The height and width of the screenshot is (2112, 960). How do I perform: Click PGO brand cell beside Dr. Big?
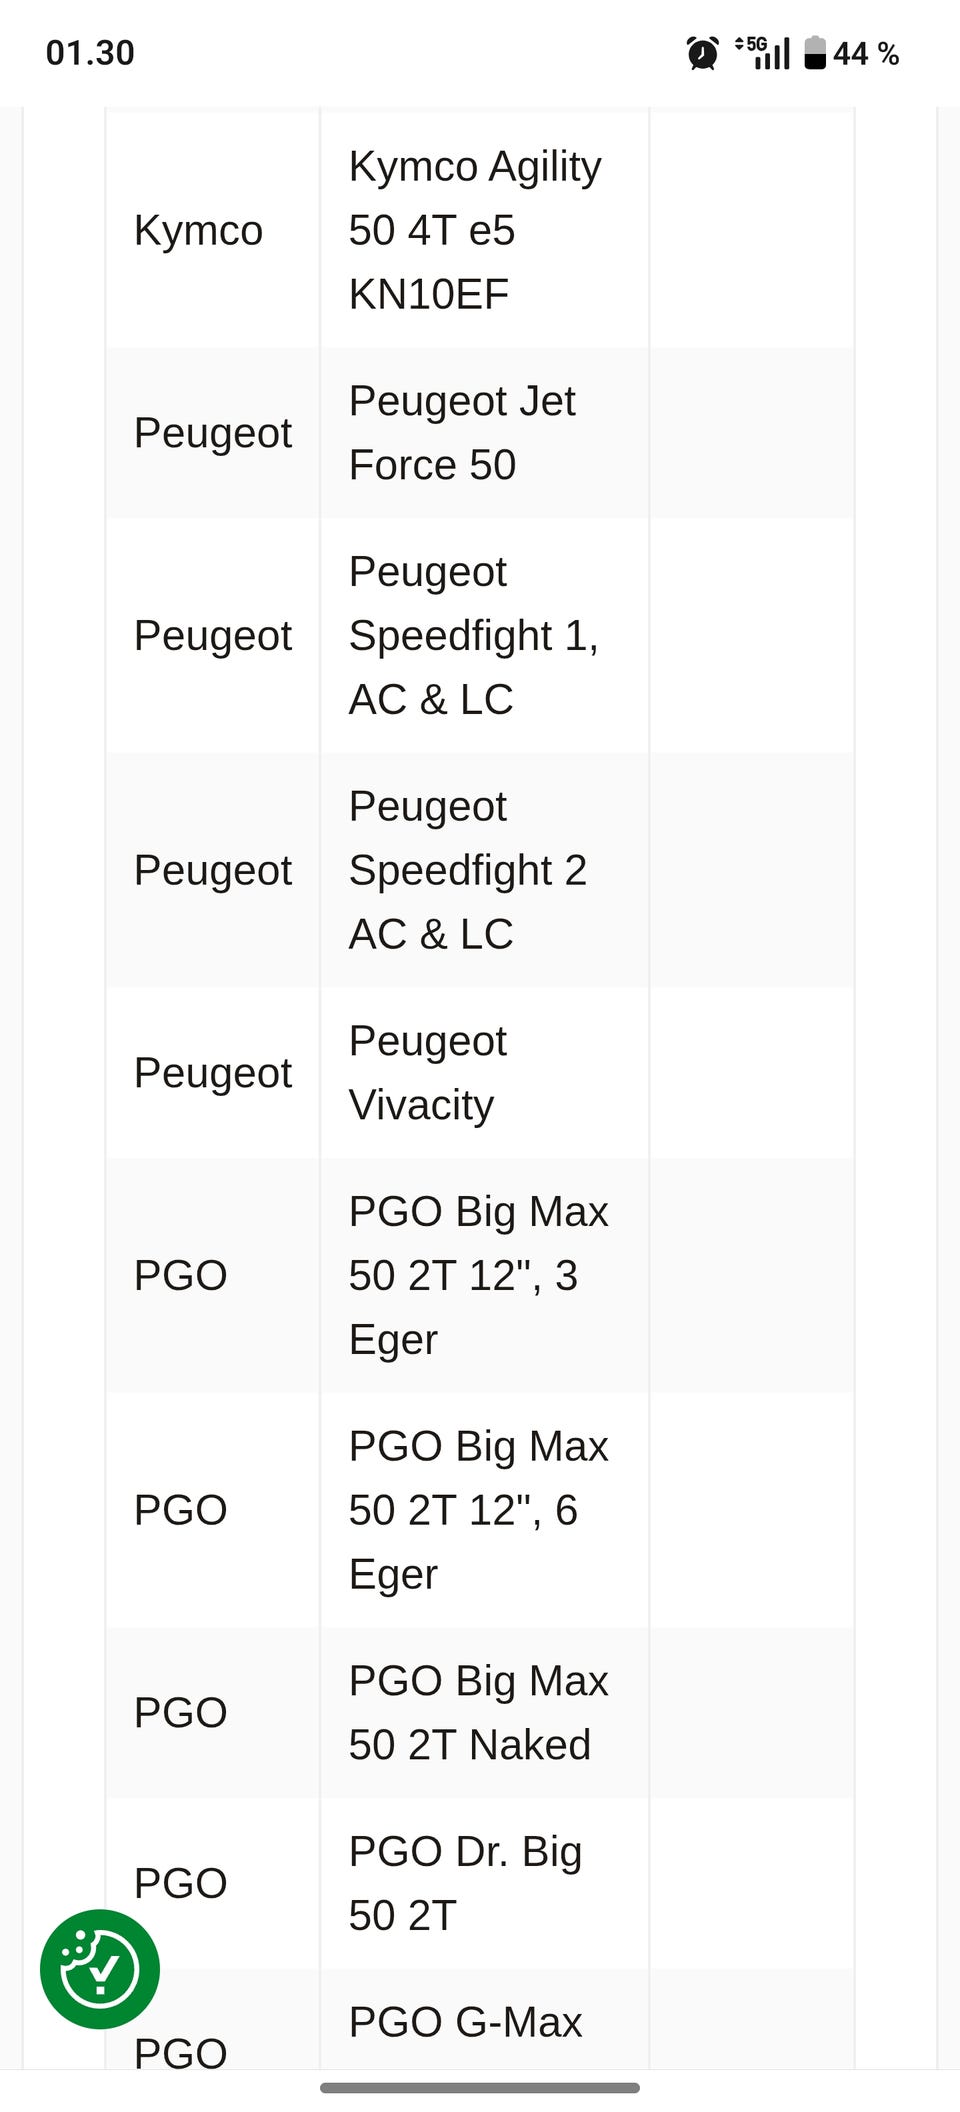[180, 1883]
